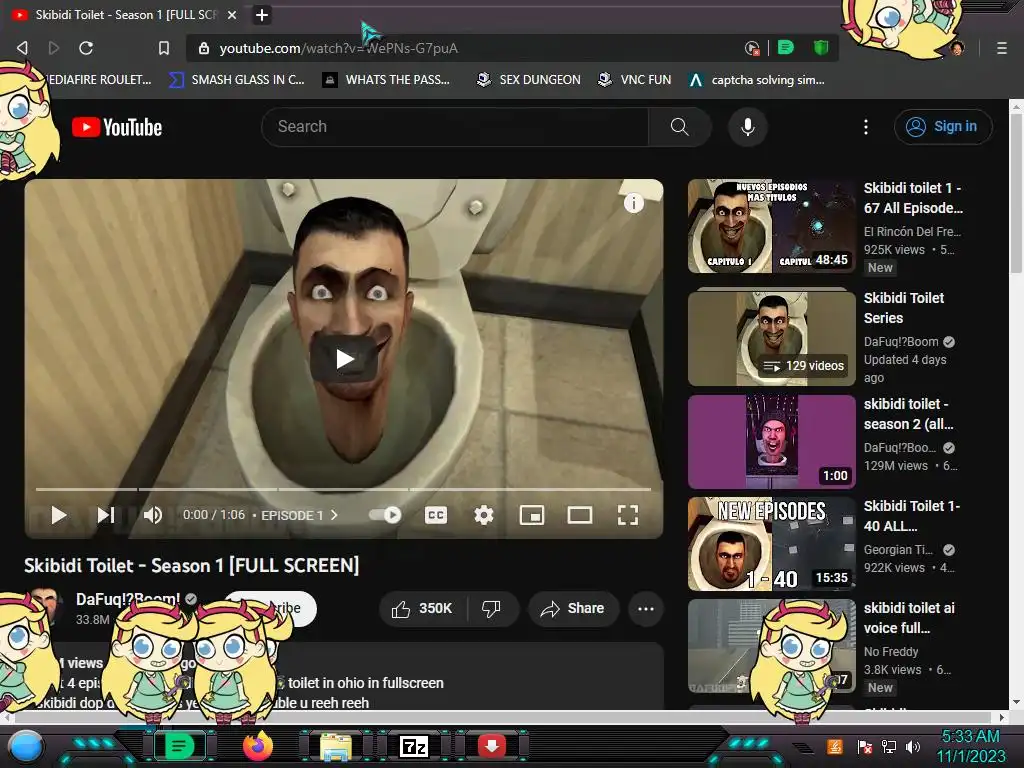Click the bookmark page icon
Viewport: 1024px width, 768px height.
click(x=164, y=48)
